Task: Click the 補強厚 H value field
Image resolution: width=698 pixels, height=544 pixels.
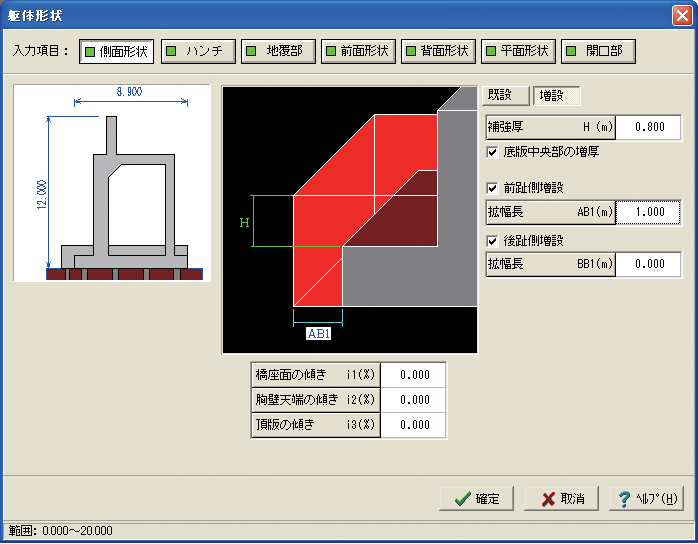Action: [x=649, y=127]
